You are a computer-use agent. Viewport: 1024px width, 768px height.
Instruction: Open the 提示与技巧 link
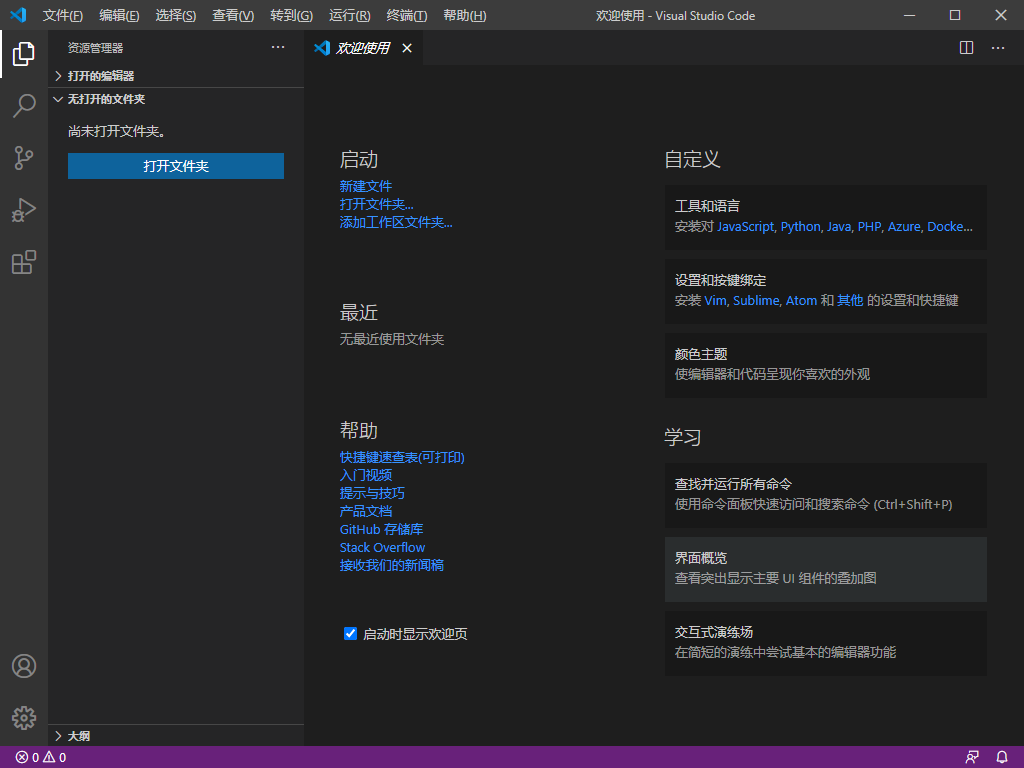pos(372,493)
